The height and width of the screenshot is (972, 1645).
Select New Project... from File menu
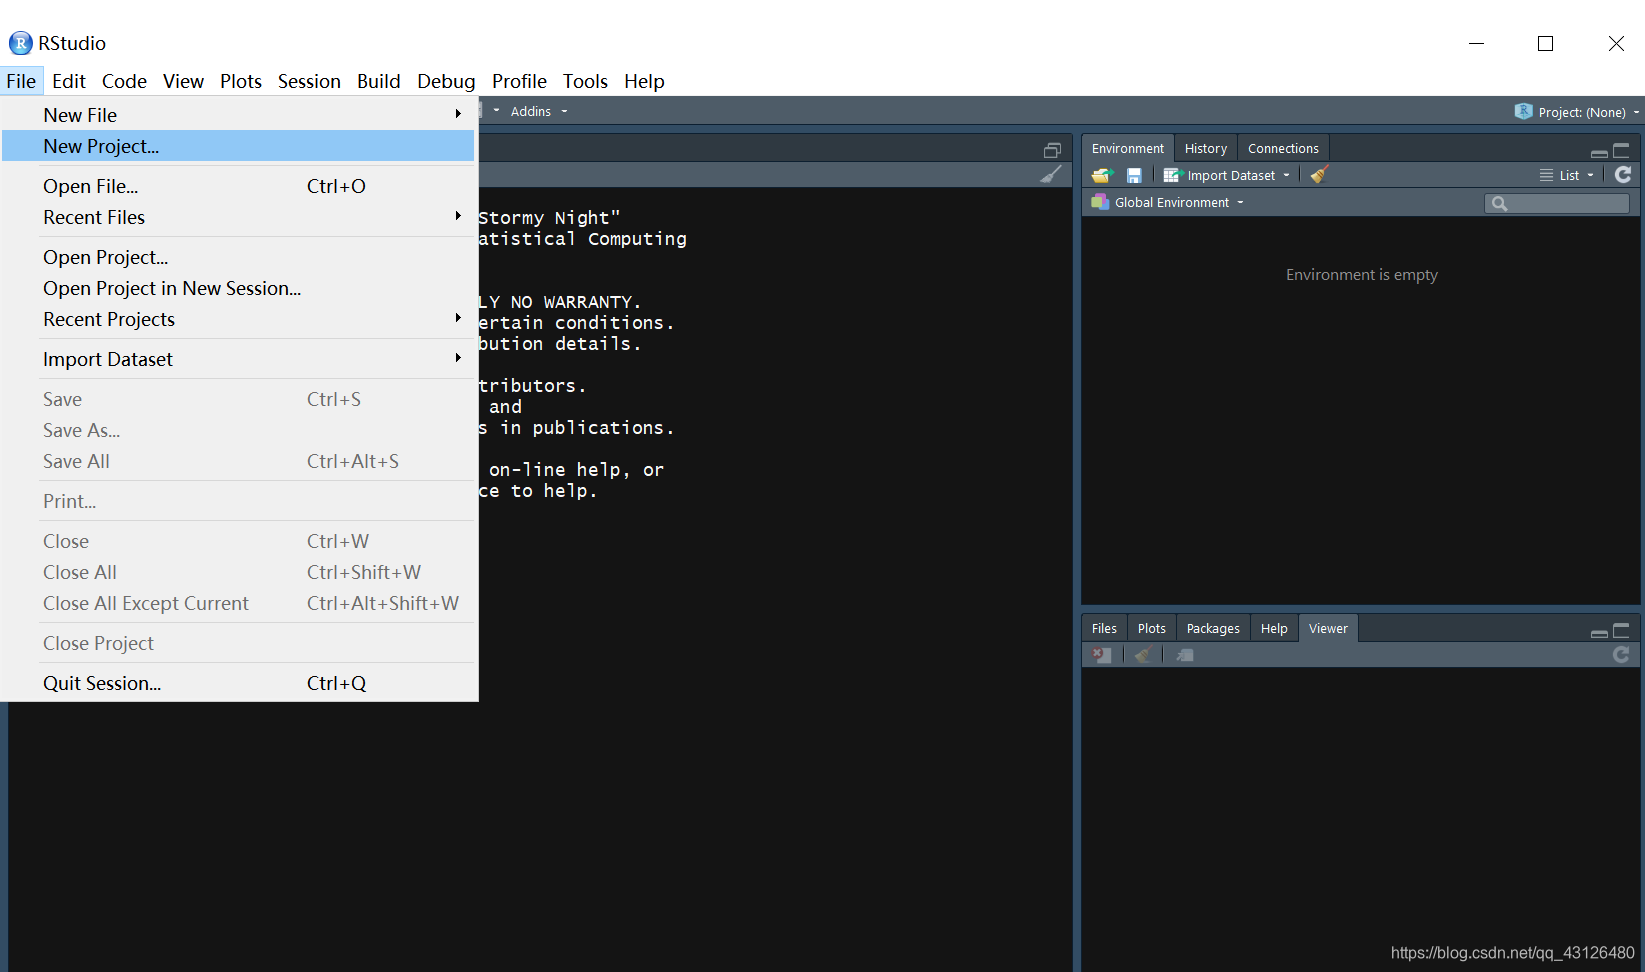238,146
